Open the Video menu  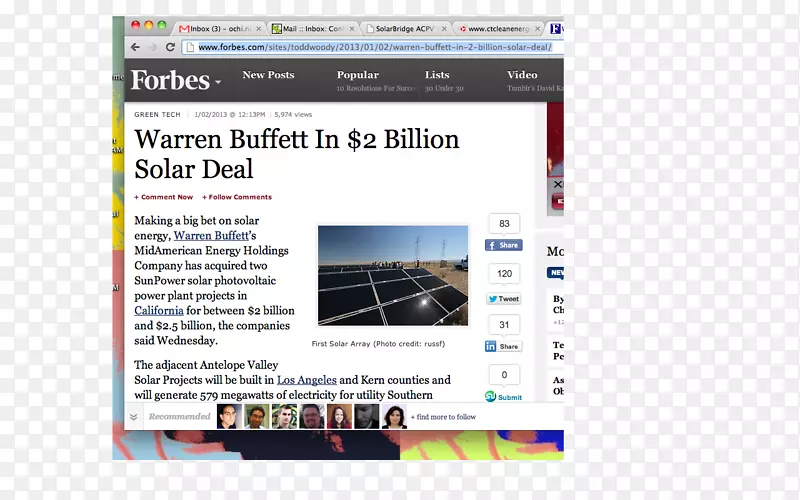coord(522,74)
